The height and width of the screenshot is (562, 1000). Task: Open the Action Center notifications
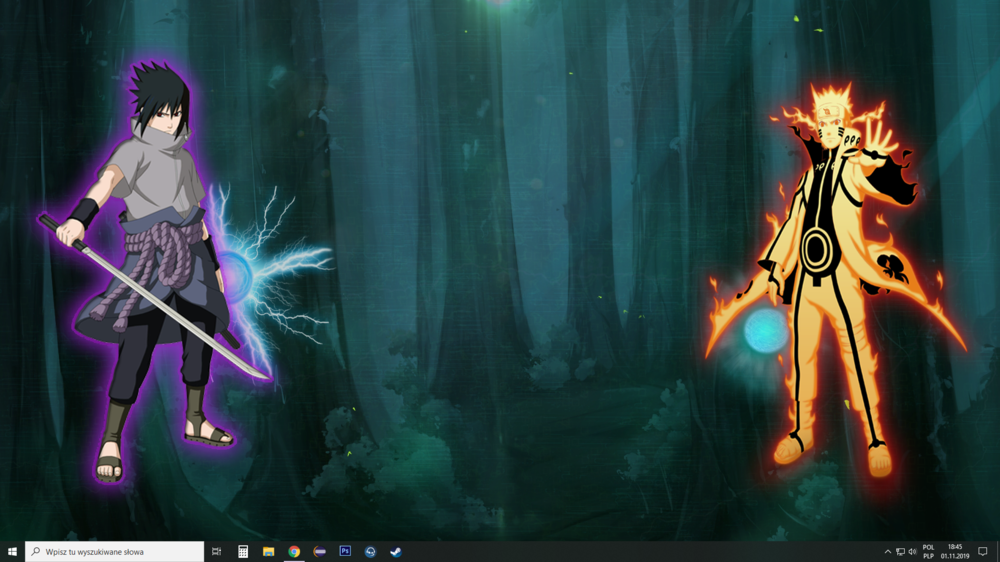[983, 552]
